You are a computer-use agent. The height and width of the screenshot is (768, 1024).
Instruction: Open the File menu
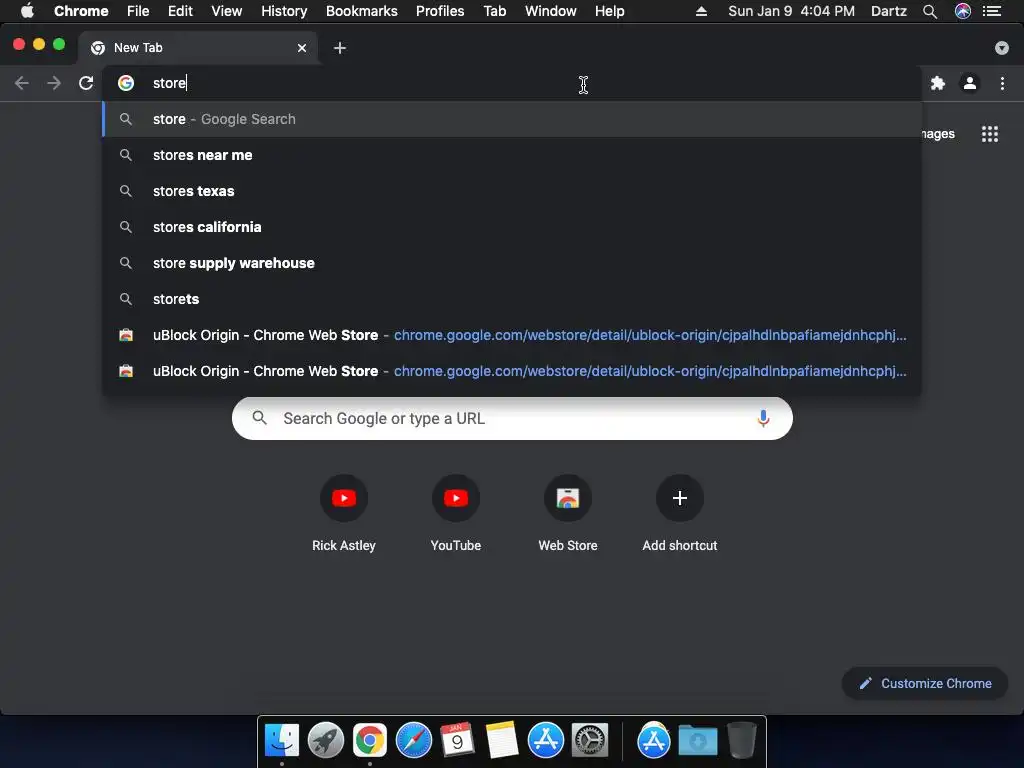(138, 11)
